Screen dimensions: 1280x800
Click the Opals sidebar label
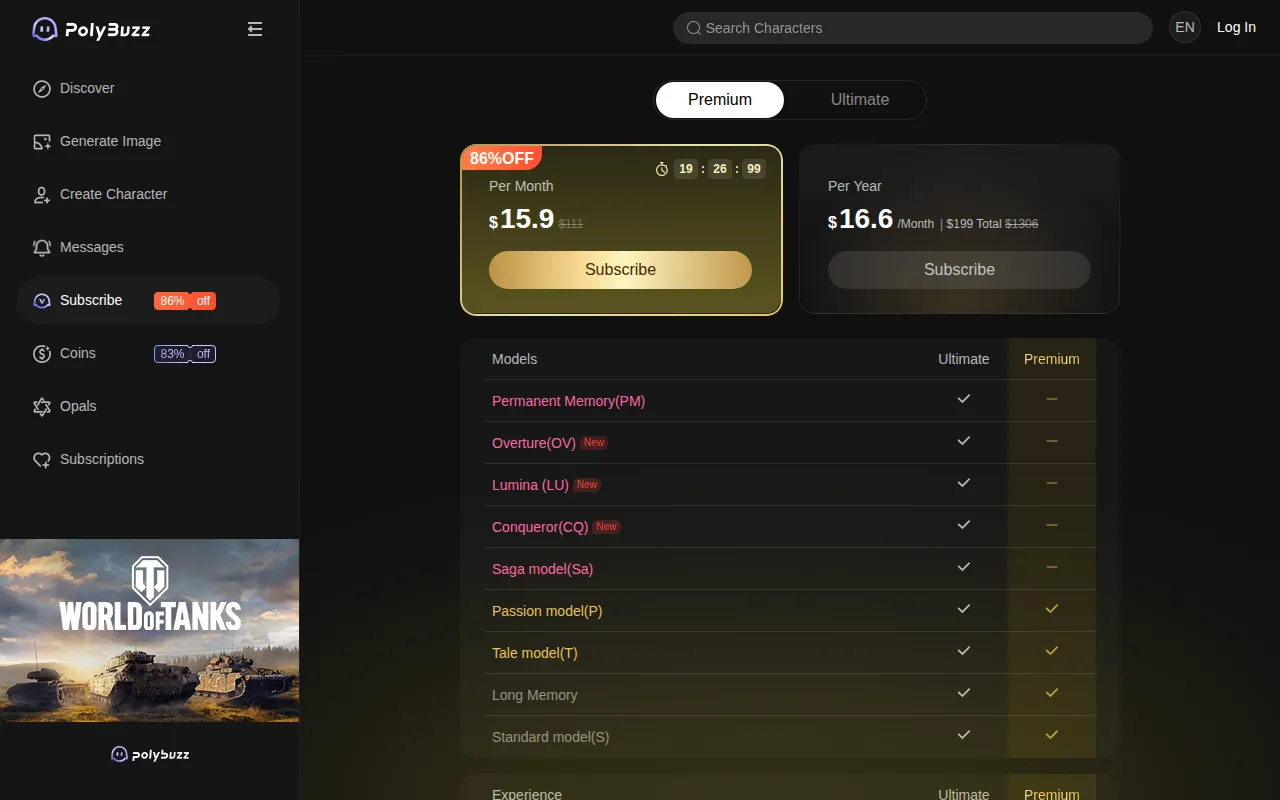coord(78,406)
